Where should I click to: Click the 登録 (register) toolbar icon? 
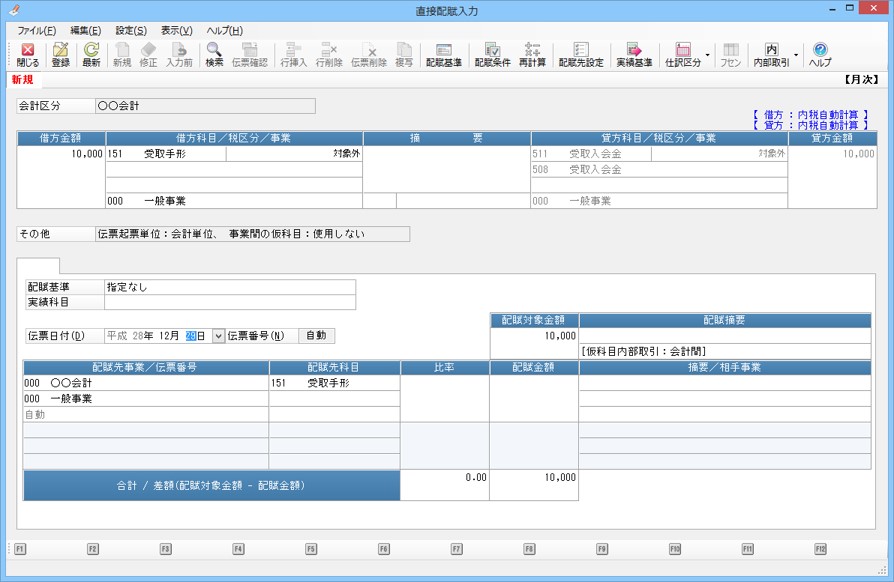(60, 54)
